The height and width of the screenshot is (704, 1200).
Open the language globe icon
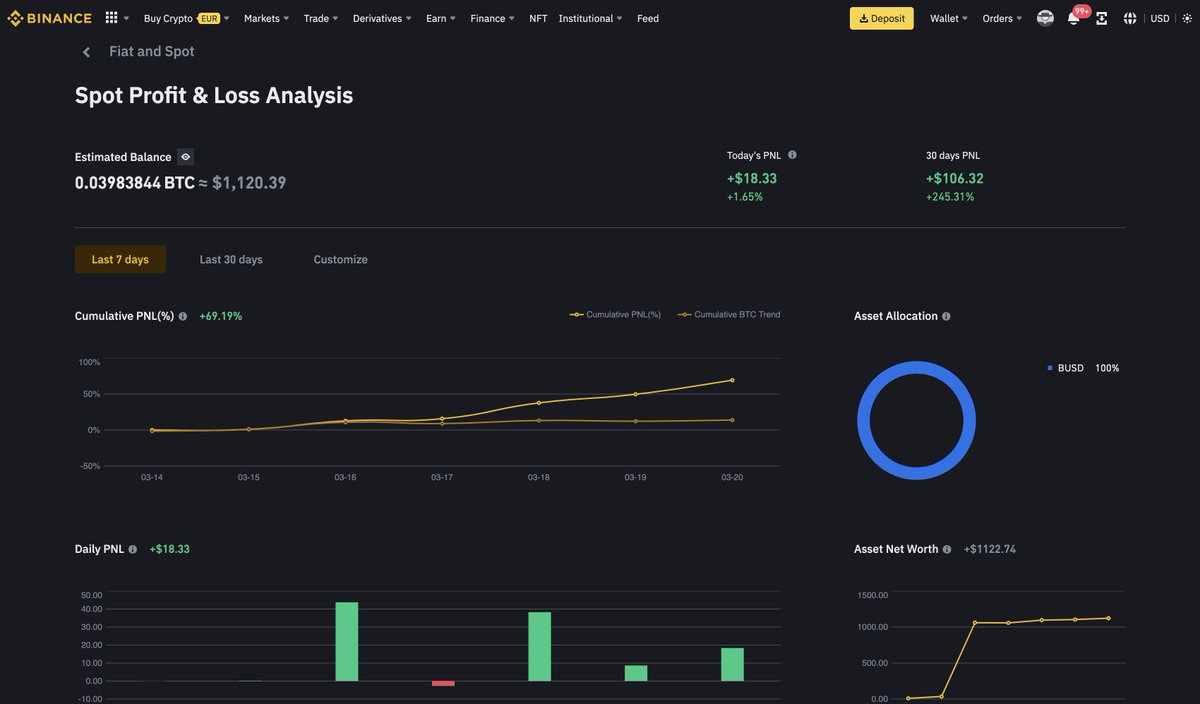[1130, 18]
